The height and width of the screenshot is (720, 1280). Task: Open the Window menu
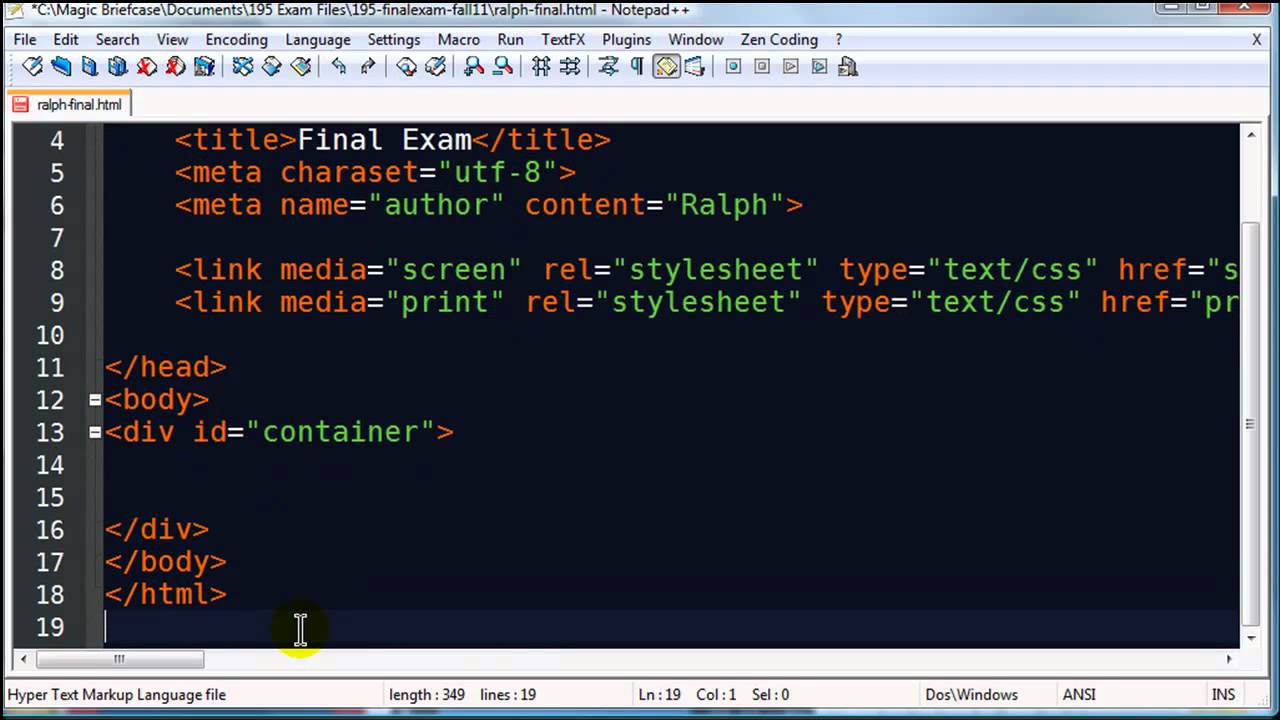[696, 40]
